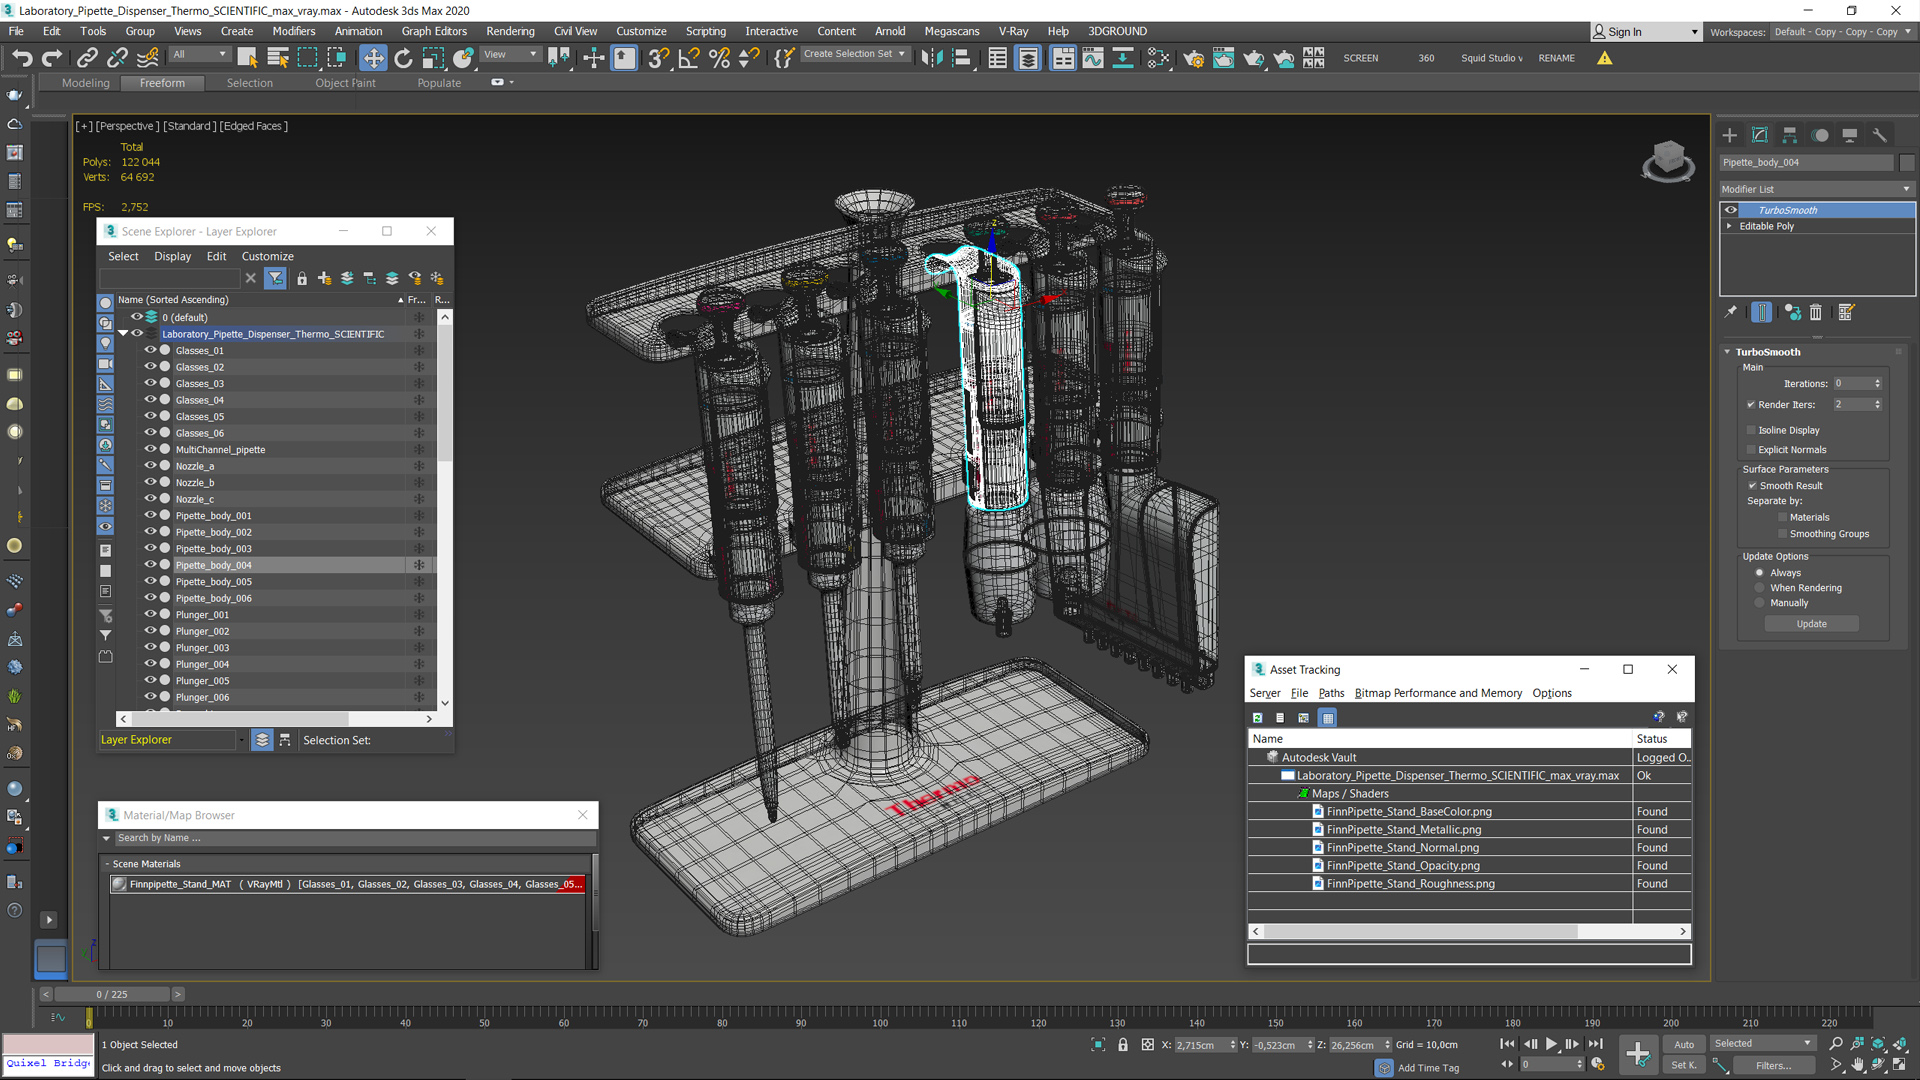
Task: Select the When Rendering radio option
Action: pyautogui.click(x=1760, y=588)
